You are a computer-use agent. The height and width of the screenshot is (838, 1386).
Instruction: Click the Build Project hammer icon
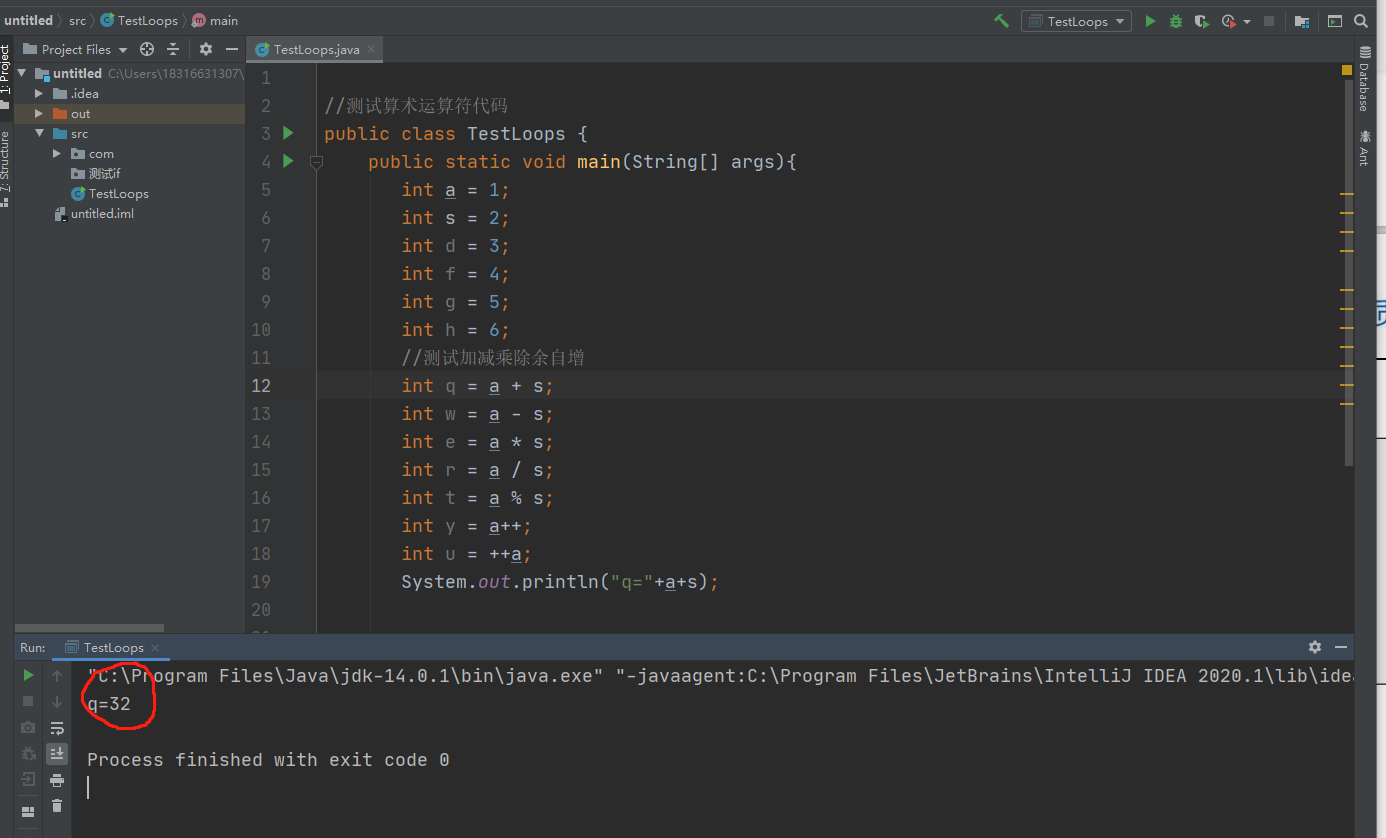pos(1001,21)
